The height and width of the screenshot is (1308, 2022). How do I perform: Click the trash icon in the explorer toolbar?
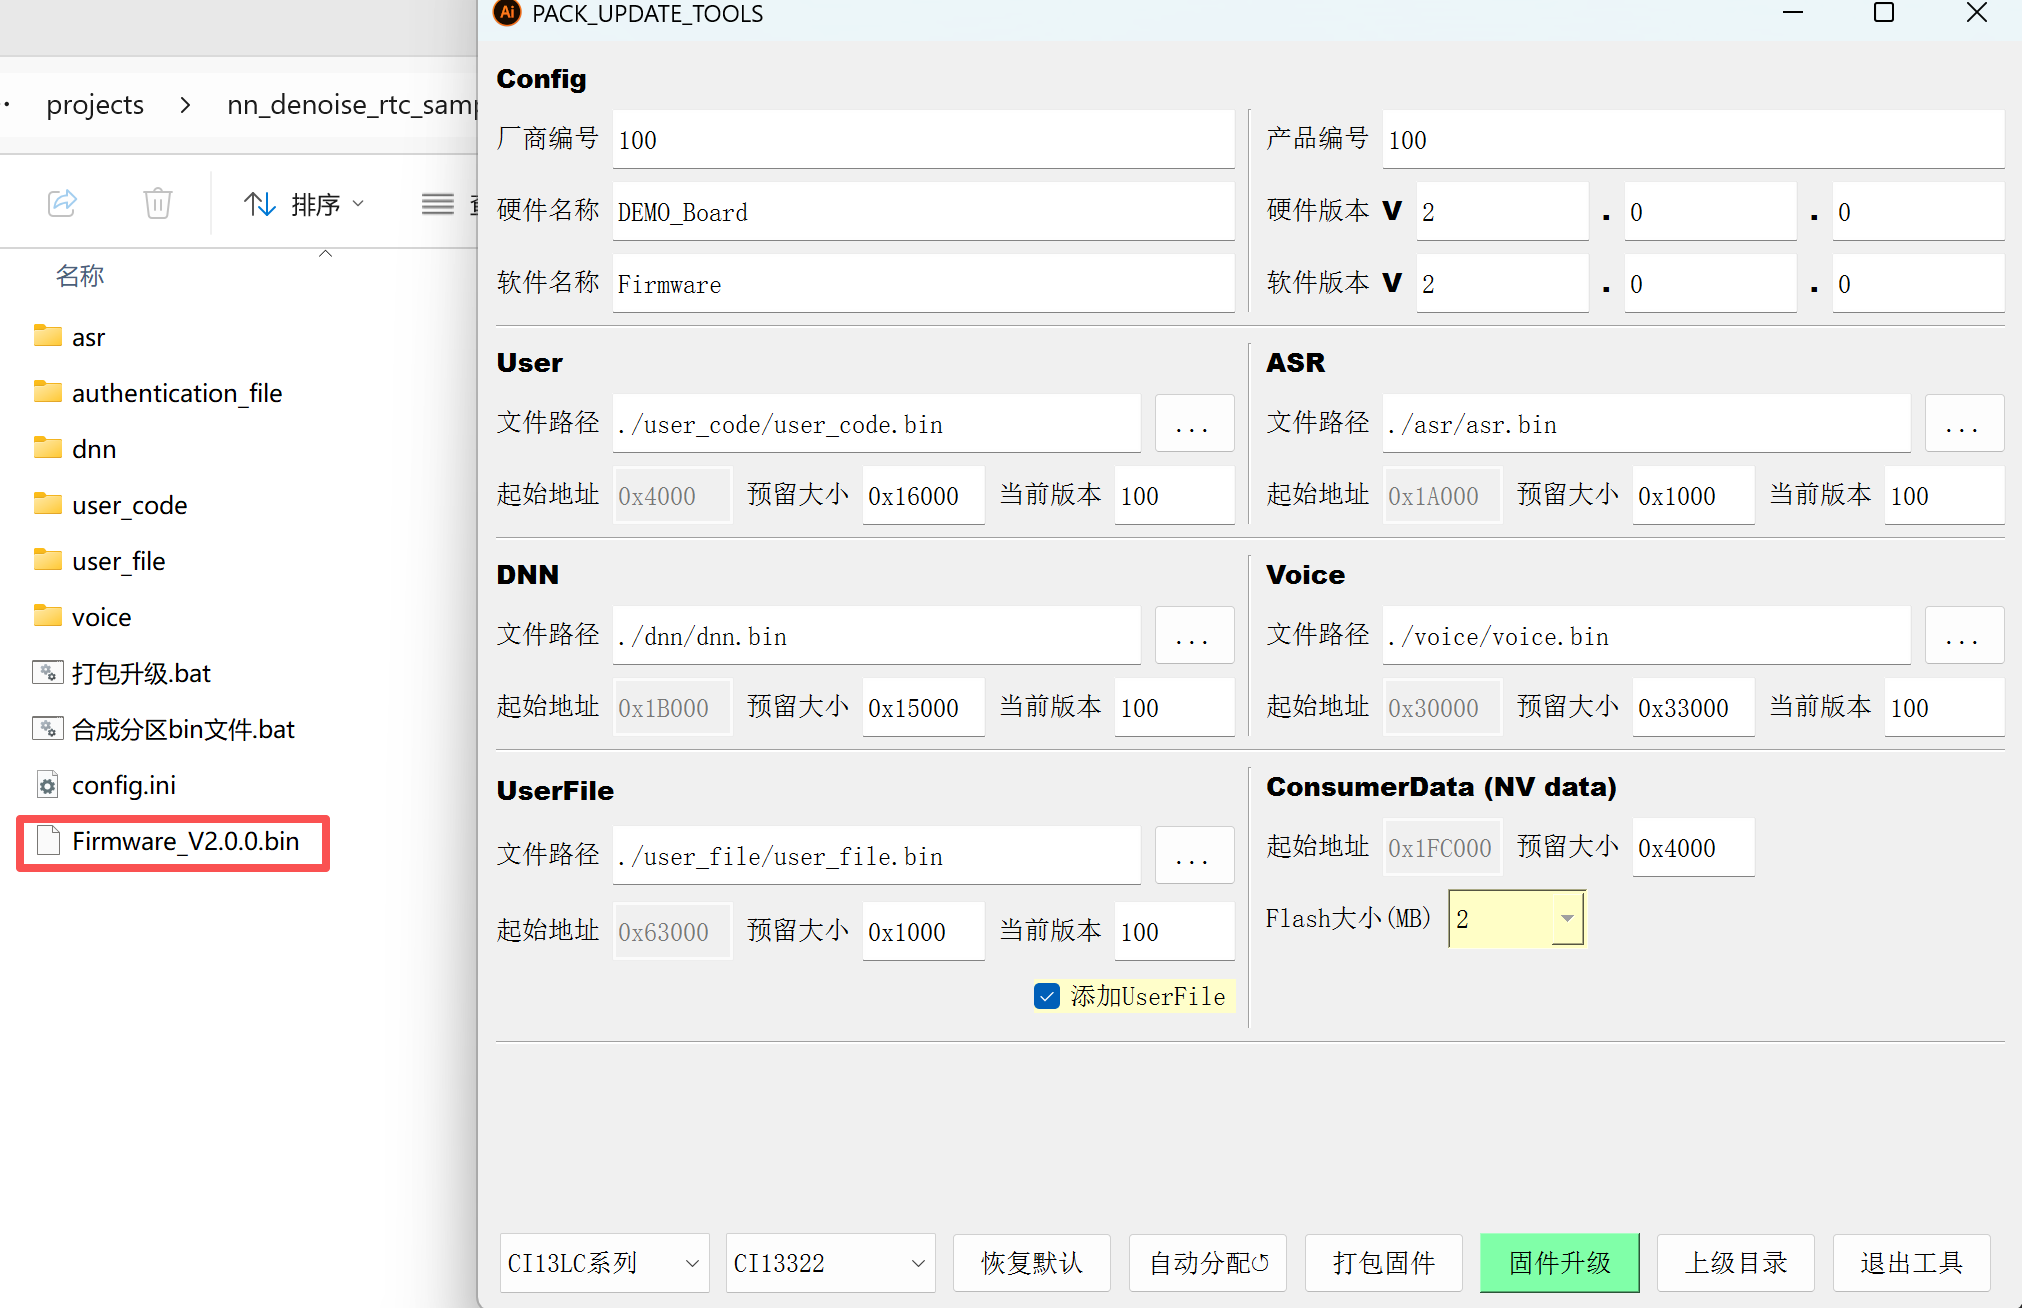[157, 203]
